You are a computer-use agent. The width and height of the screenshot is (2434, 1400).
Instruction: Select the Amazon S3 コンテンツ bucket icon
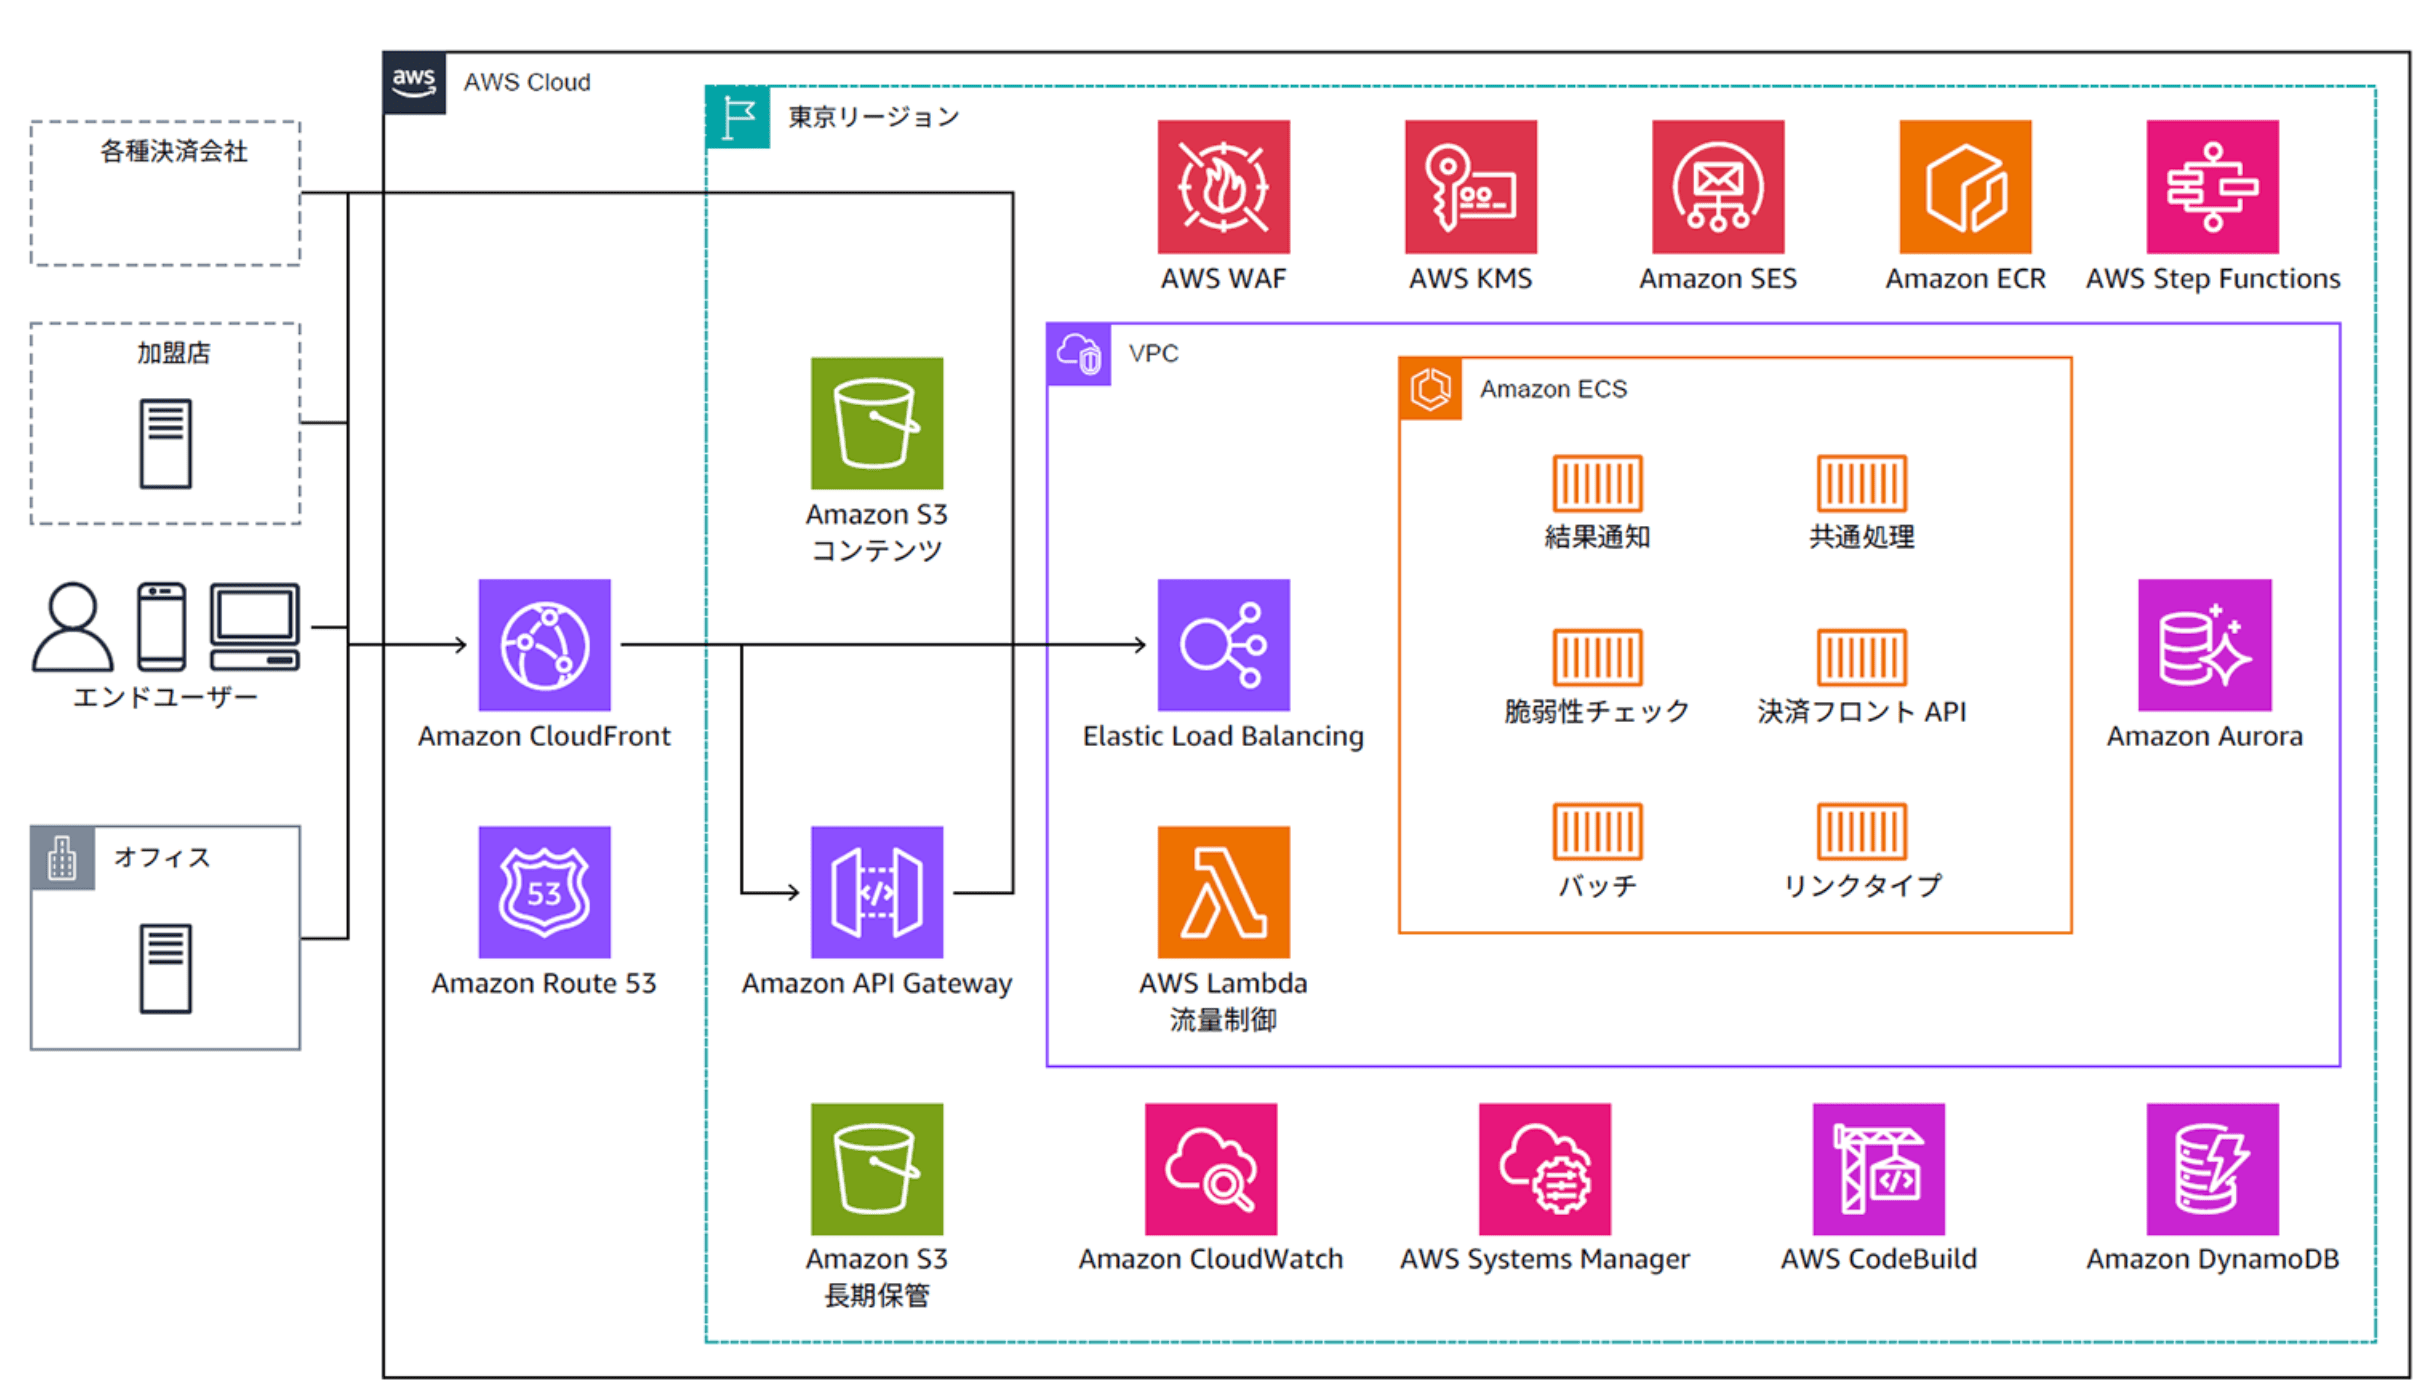tap(876, 423)
